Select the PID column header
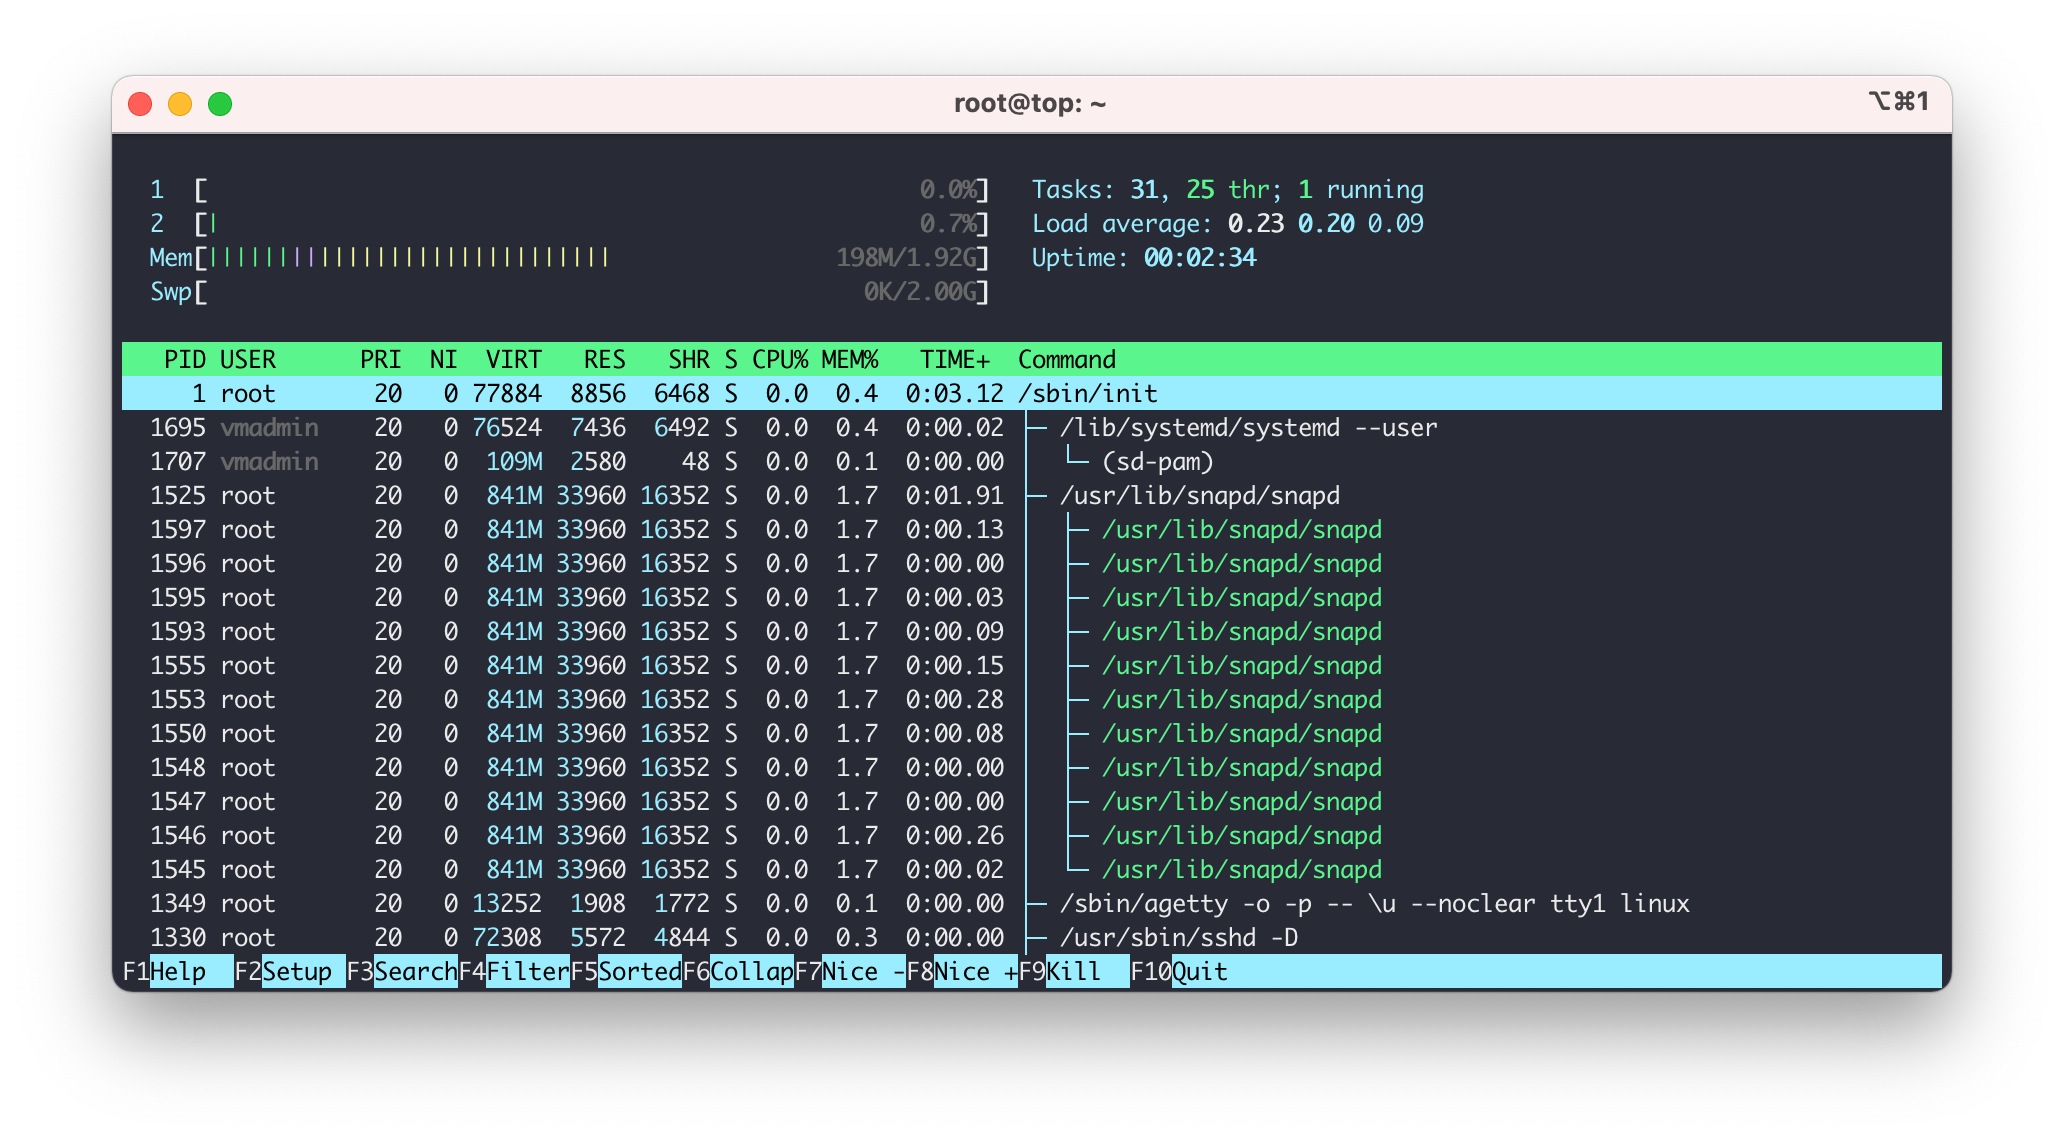Screen dimensions: 2064x1140 point(185,359)
